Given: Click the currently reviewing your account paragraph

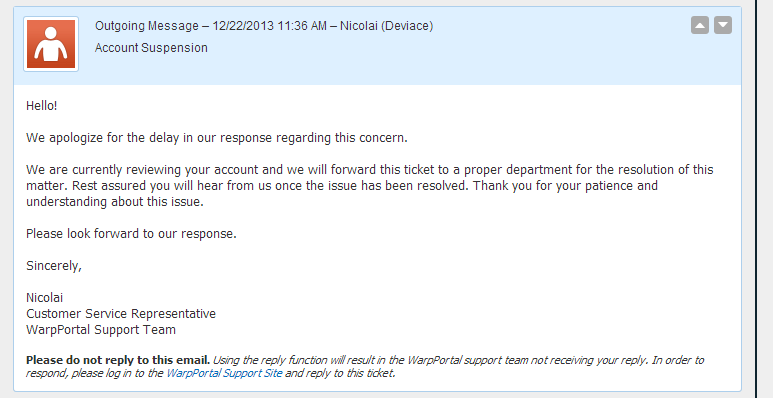Looking at the screenshot, I should [370, 185].
